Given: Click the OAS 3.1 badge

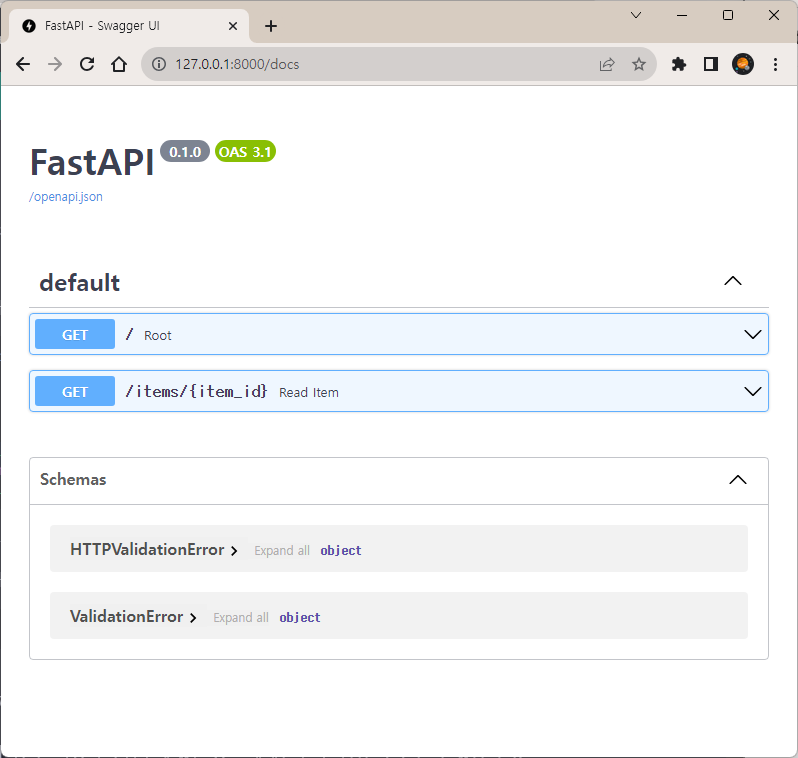Looking at the screenshot, I should [245, 152].
